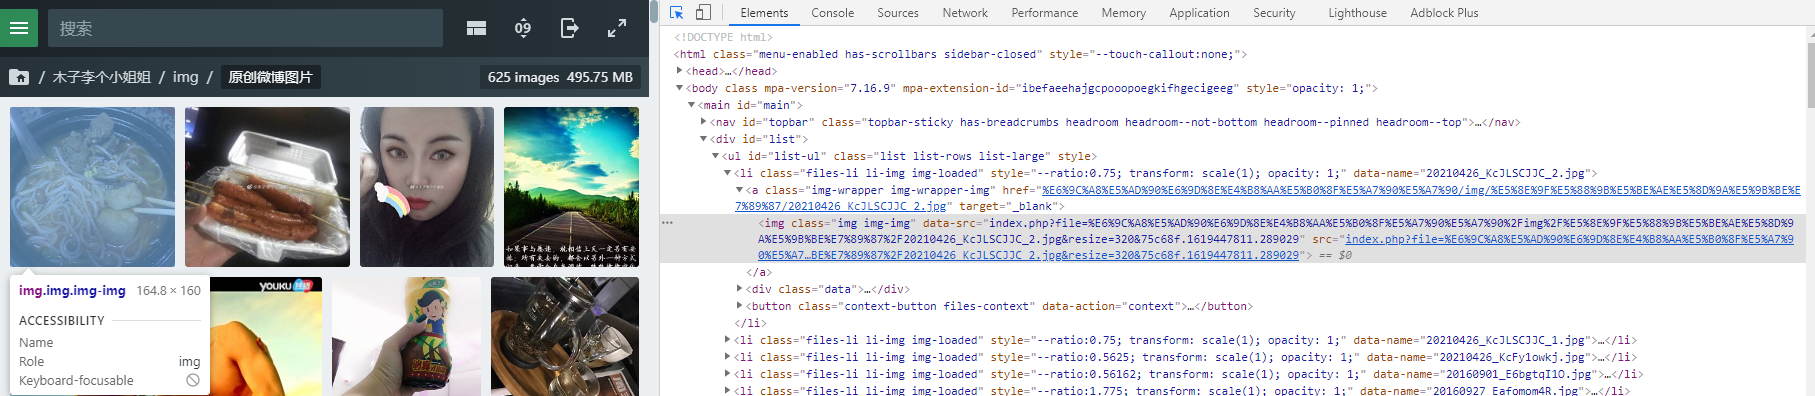
Task: Open the woman selfie thumbnail
Action: point(427,187)
